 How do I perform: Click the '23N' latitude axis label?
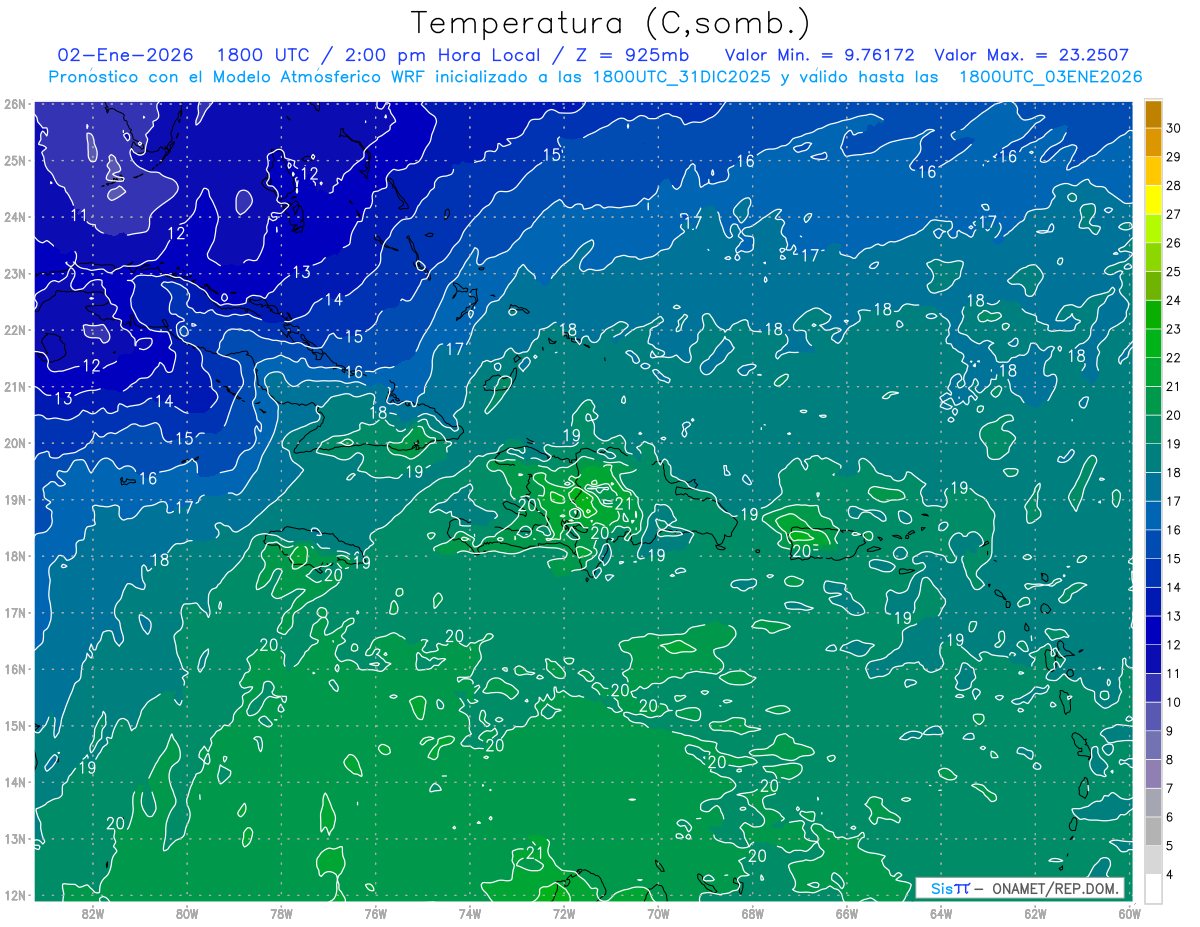click(x=15, y=273)
